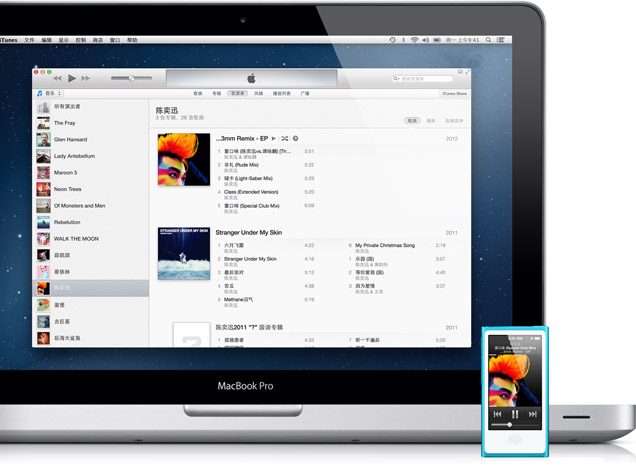Select Rebelution in artist list
Image resolution: width=636 pixels, height=471 pixels.
click(x=90, y=222)
